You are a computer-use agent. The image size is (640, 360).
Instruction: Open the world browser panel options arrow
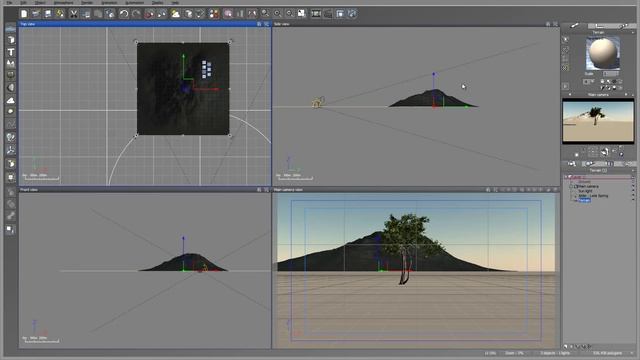point(633,170)
